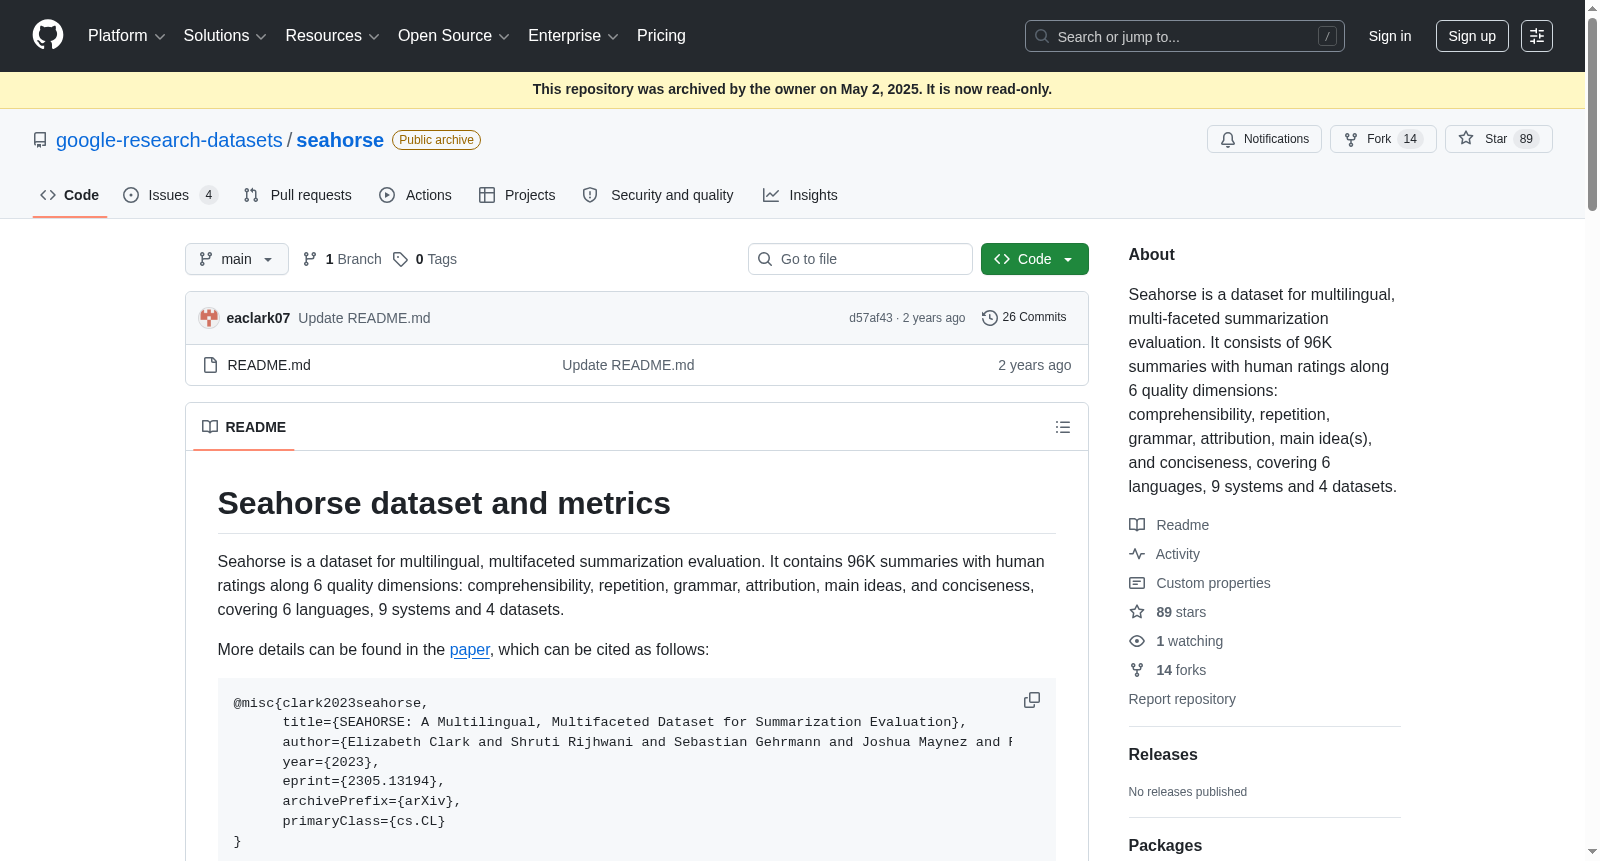Screen dimensions: 1600x861
Task: Click the Sign up button
Action: (x=1472, y=36)
